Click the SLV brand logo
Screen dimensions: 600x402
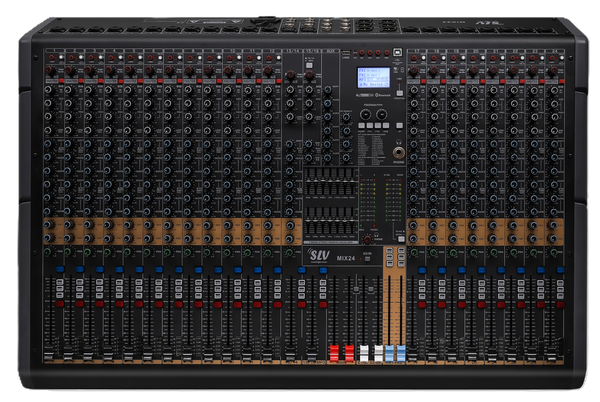(319, 255)
